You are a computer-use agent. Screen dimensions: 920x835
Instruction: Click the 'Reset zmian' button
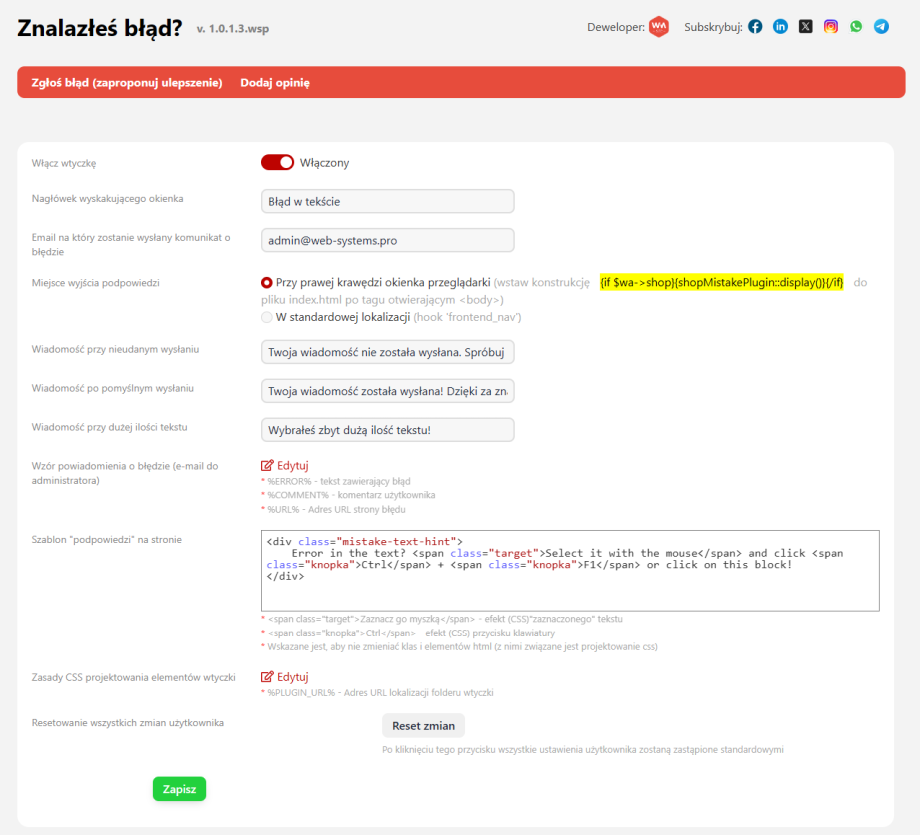[x=423, y=726]
